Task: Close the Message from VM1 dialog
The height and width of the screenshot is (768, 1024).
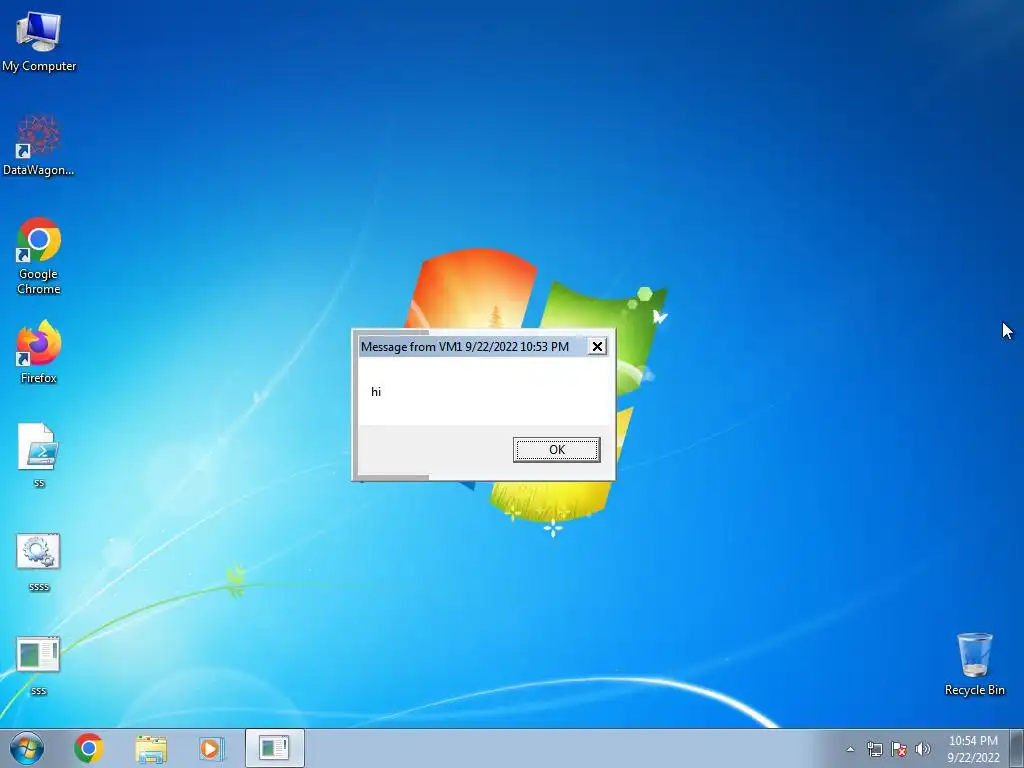Action: 597,347
